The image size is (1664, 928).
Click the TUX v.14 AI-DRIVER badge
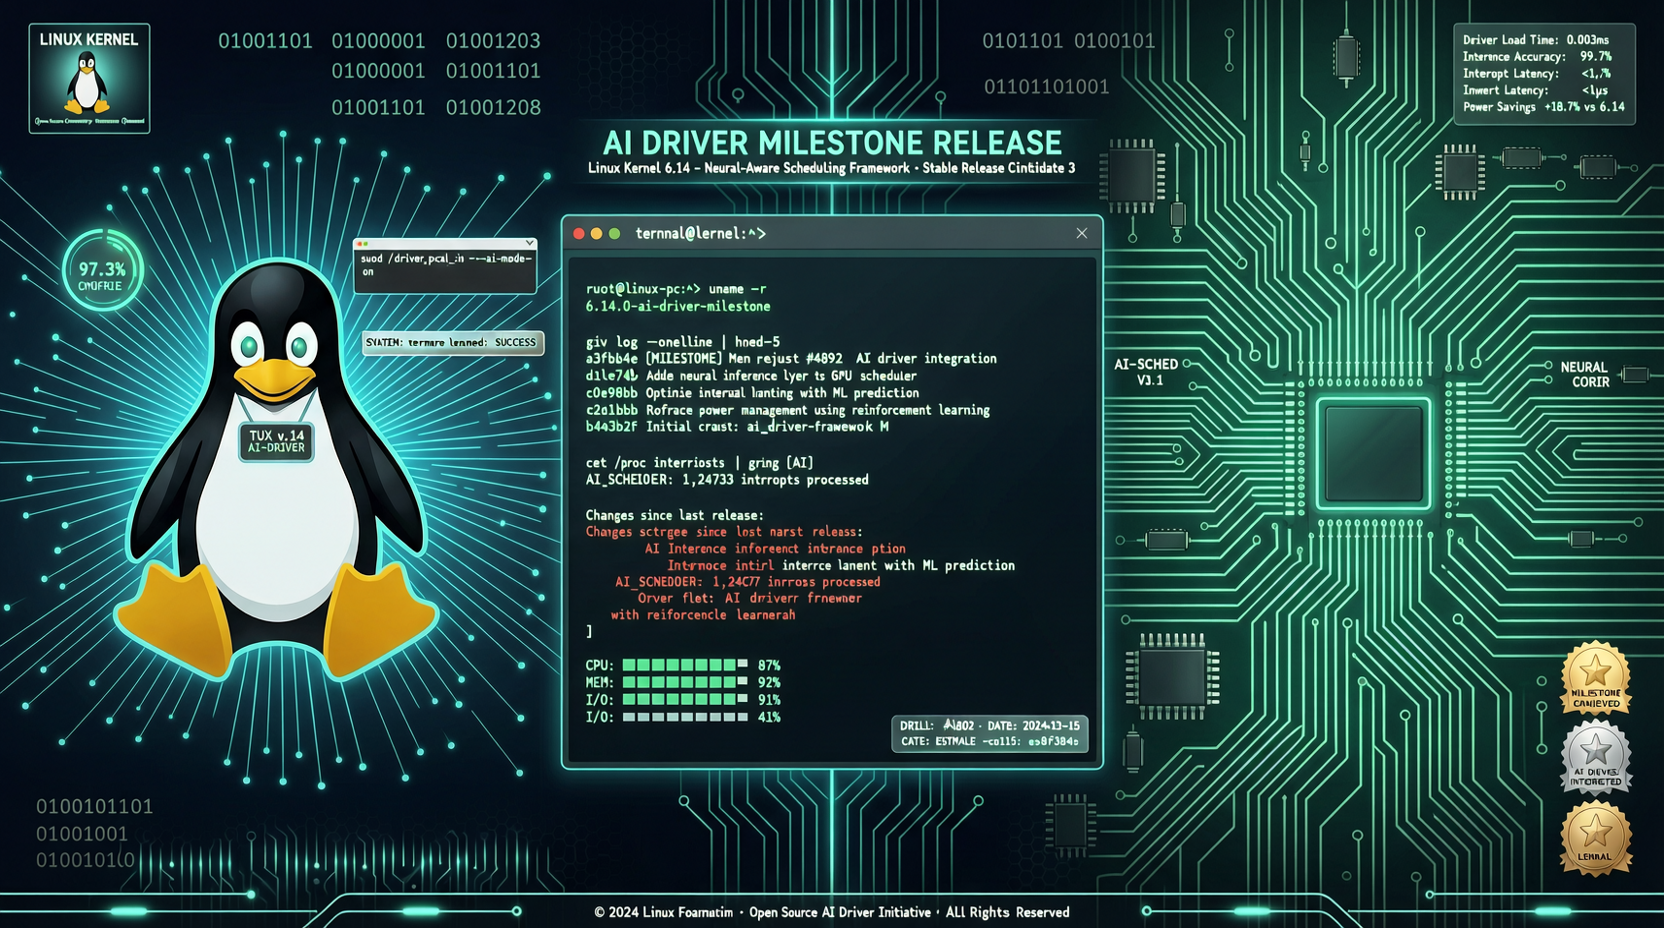tap(276, 442)
